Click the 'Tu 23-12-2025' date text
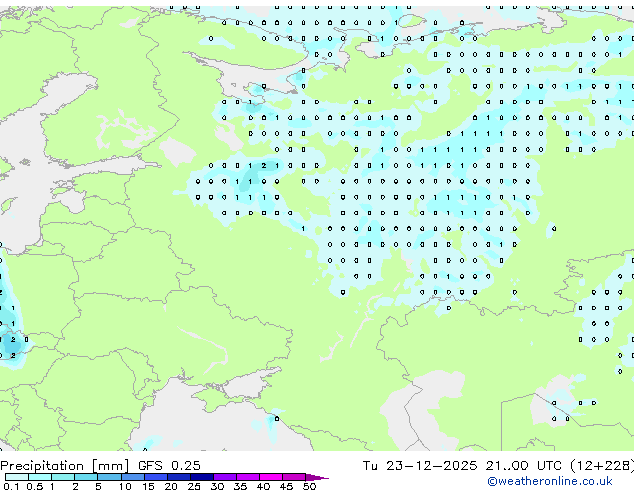The width and height of the screenshot is (634, 490). [420, 466]
